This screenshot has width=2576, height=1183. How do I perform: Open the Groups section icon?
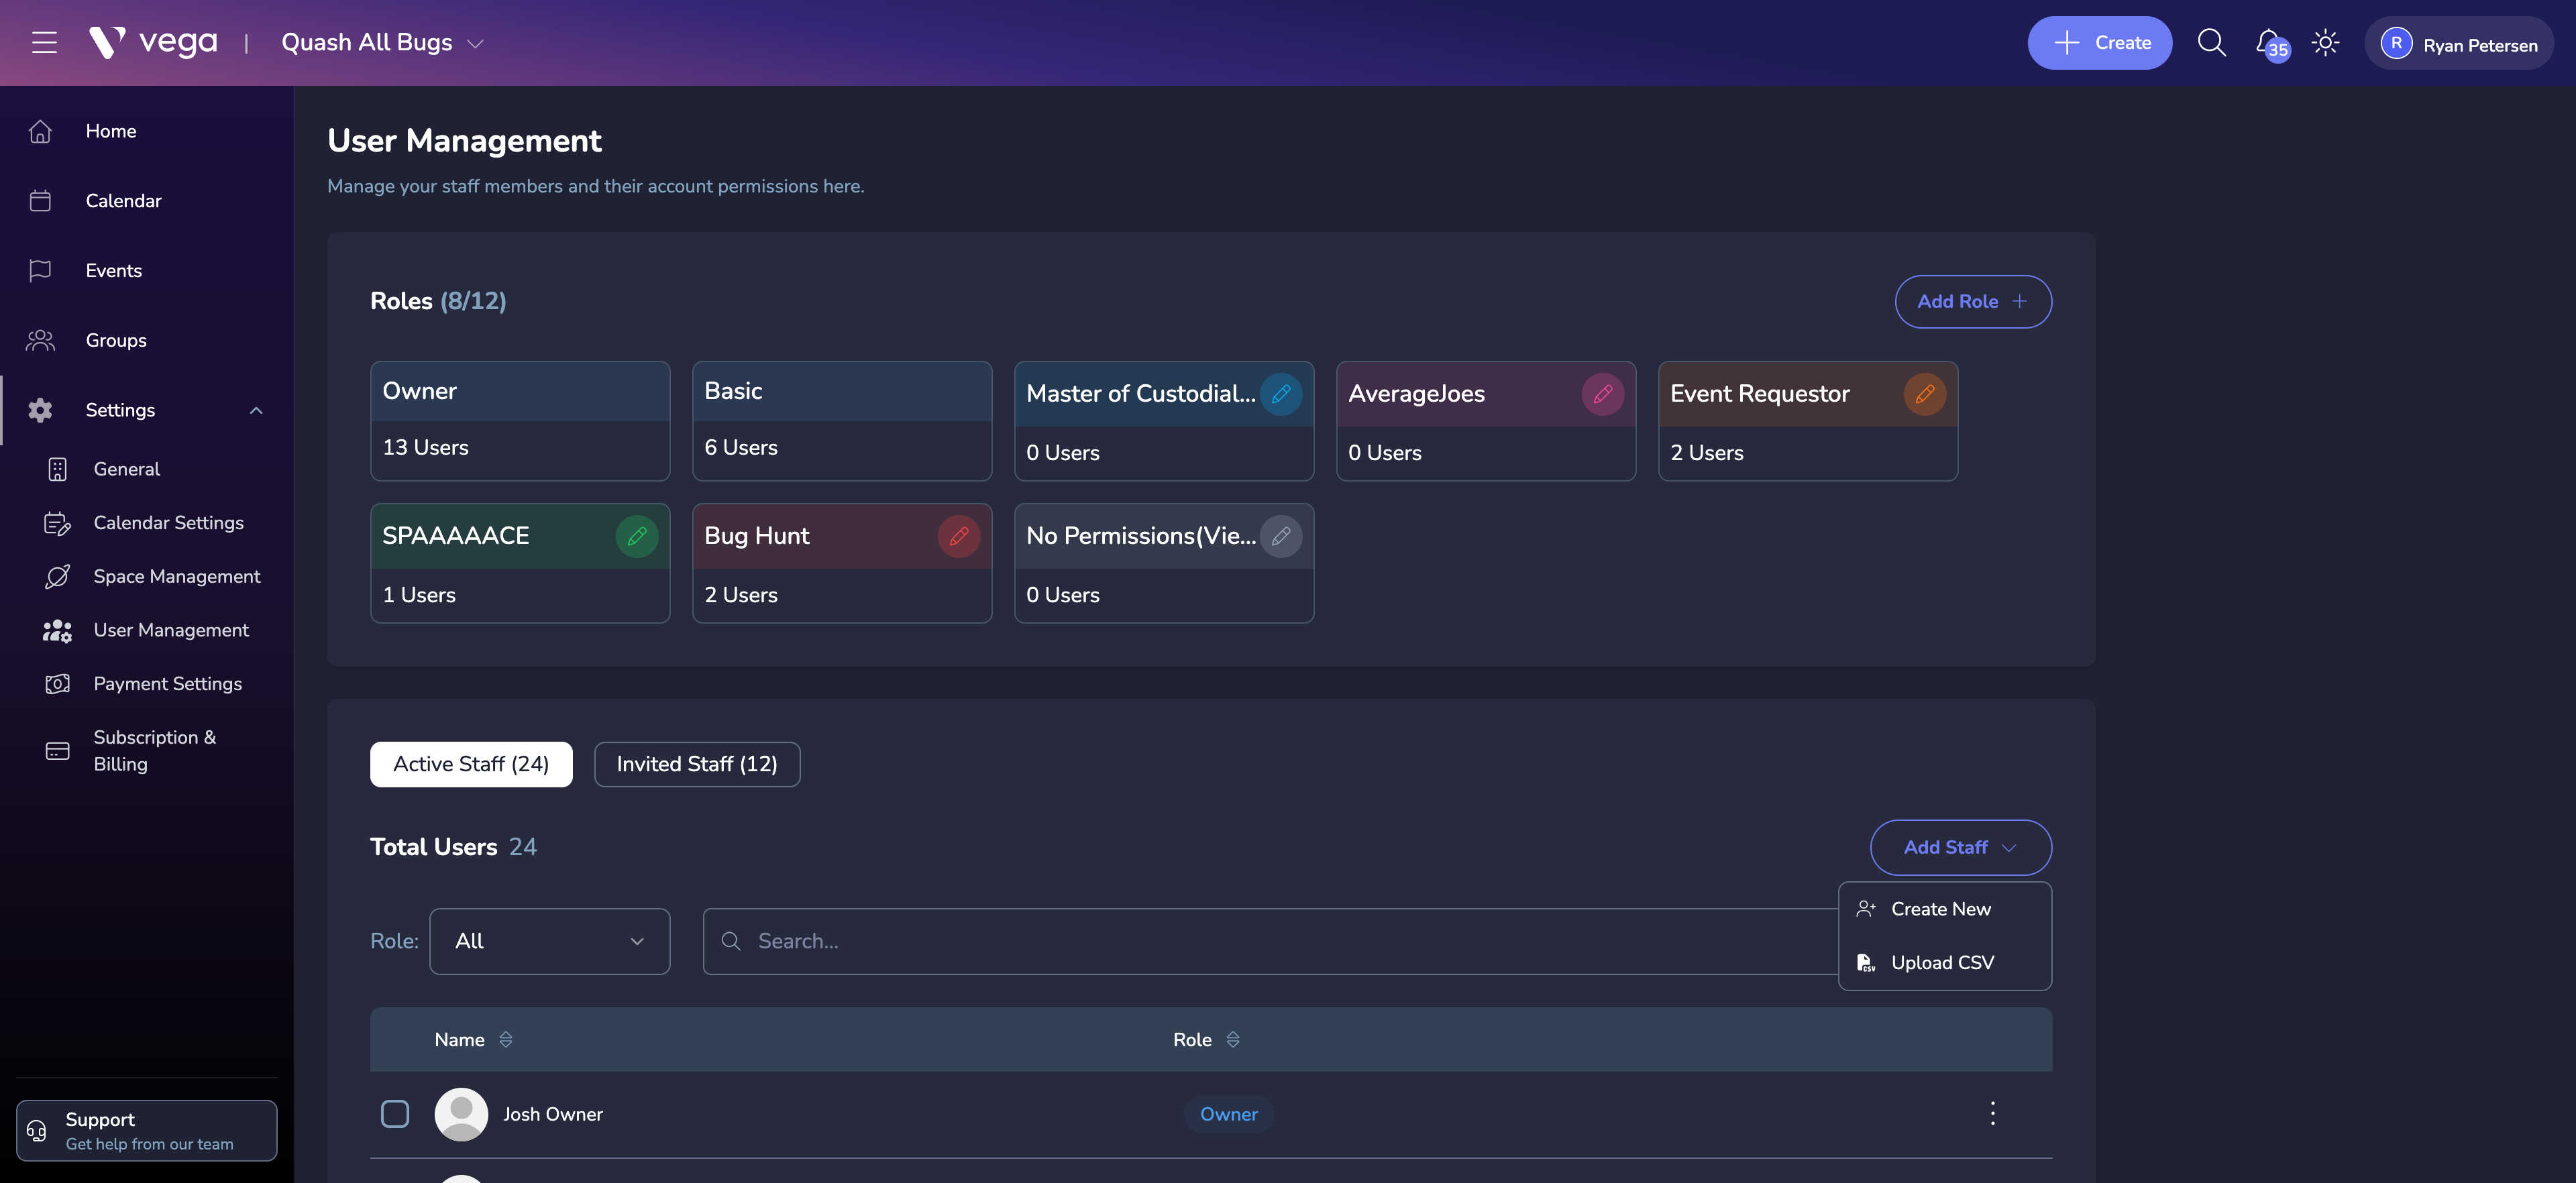tap(41, 340)
